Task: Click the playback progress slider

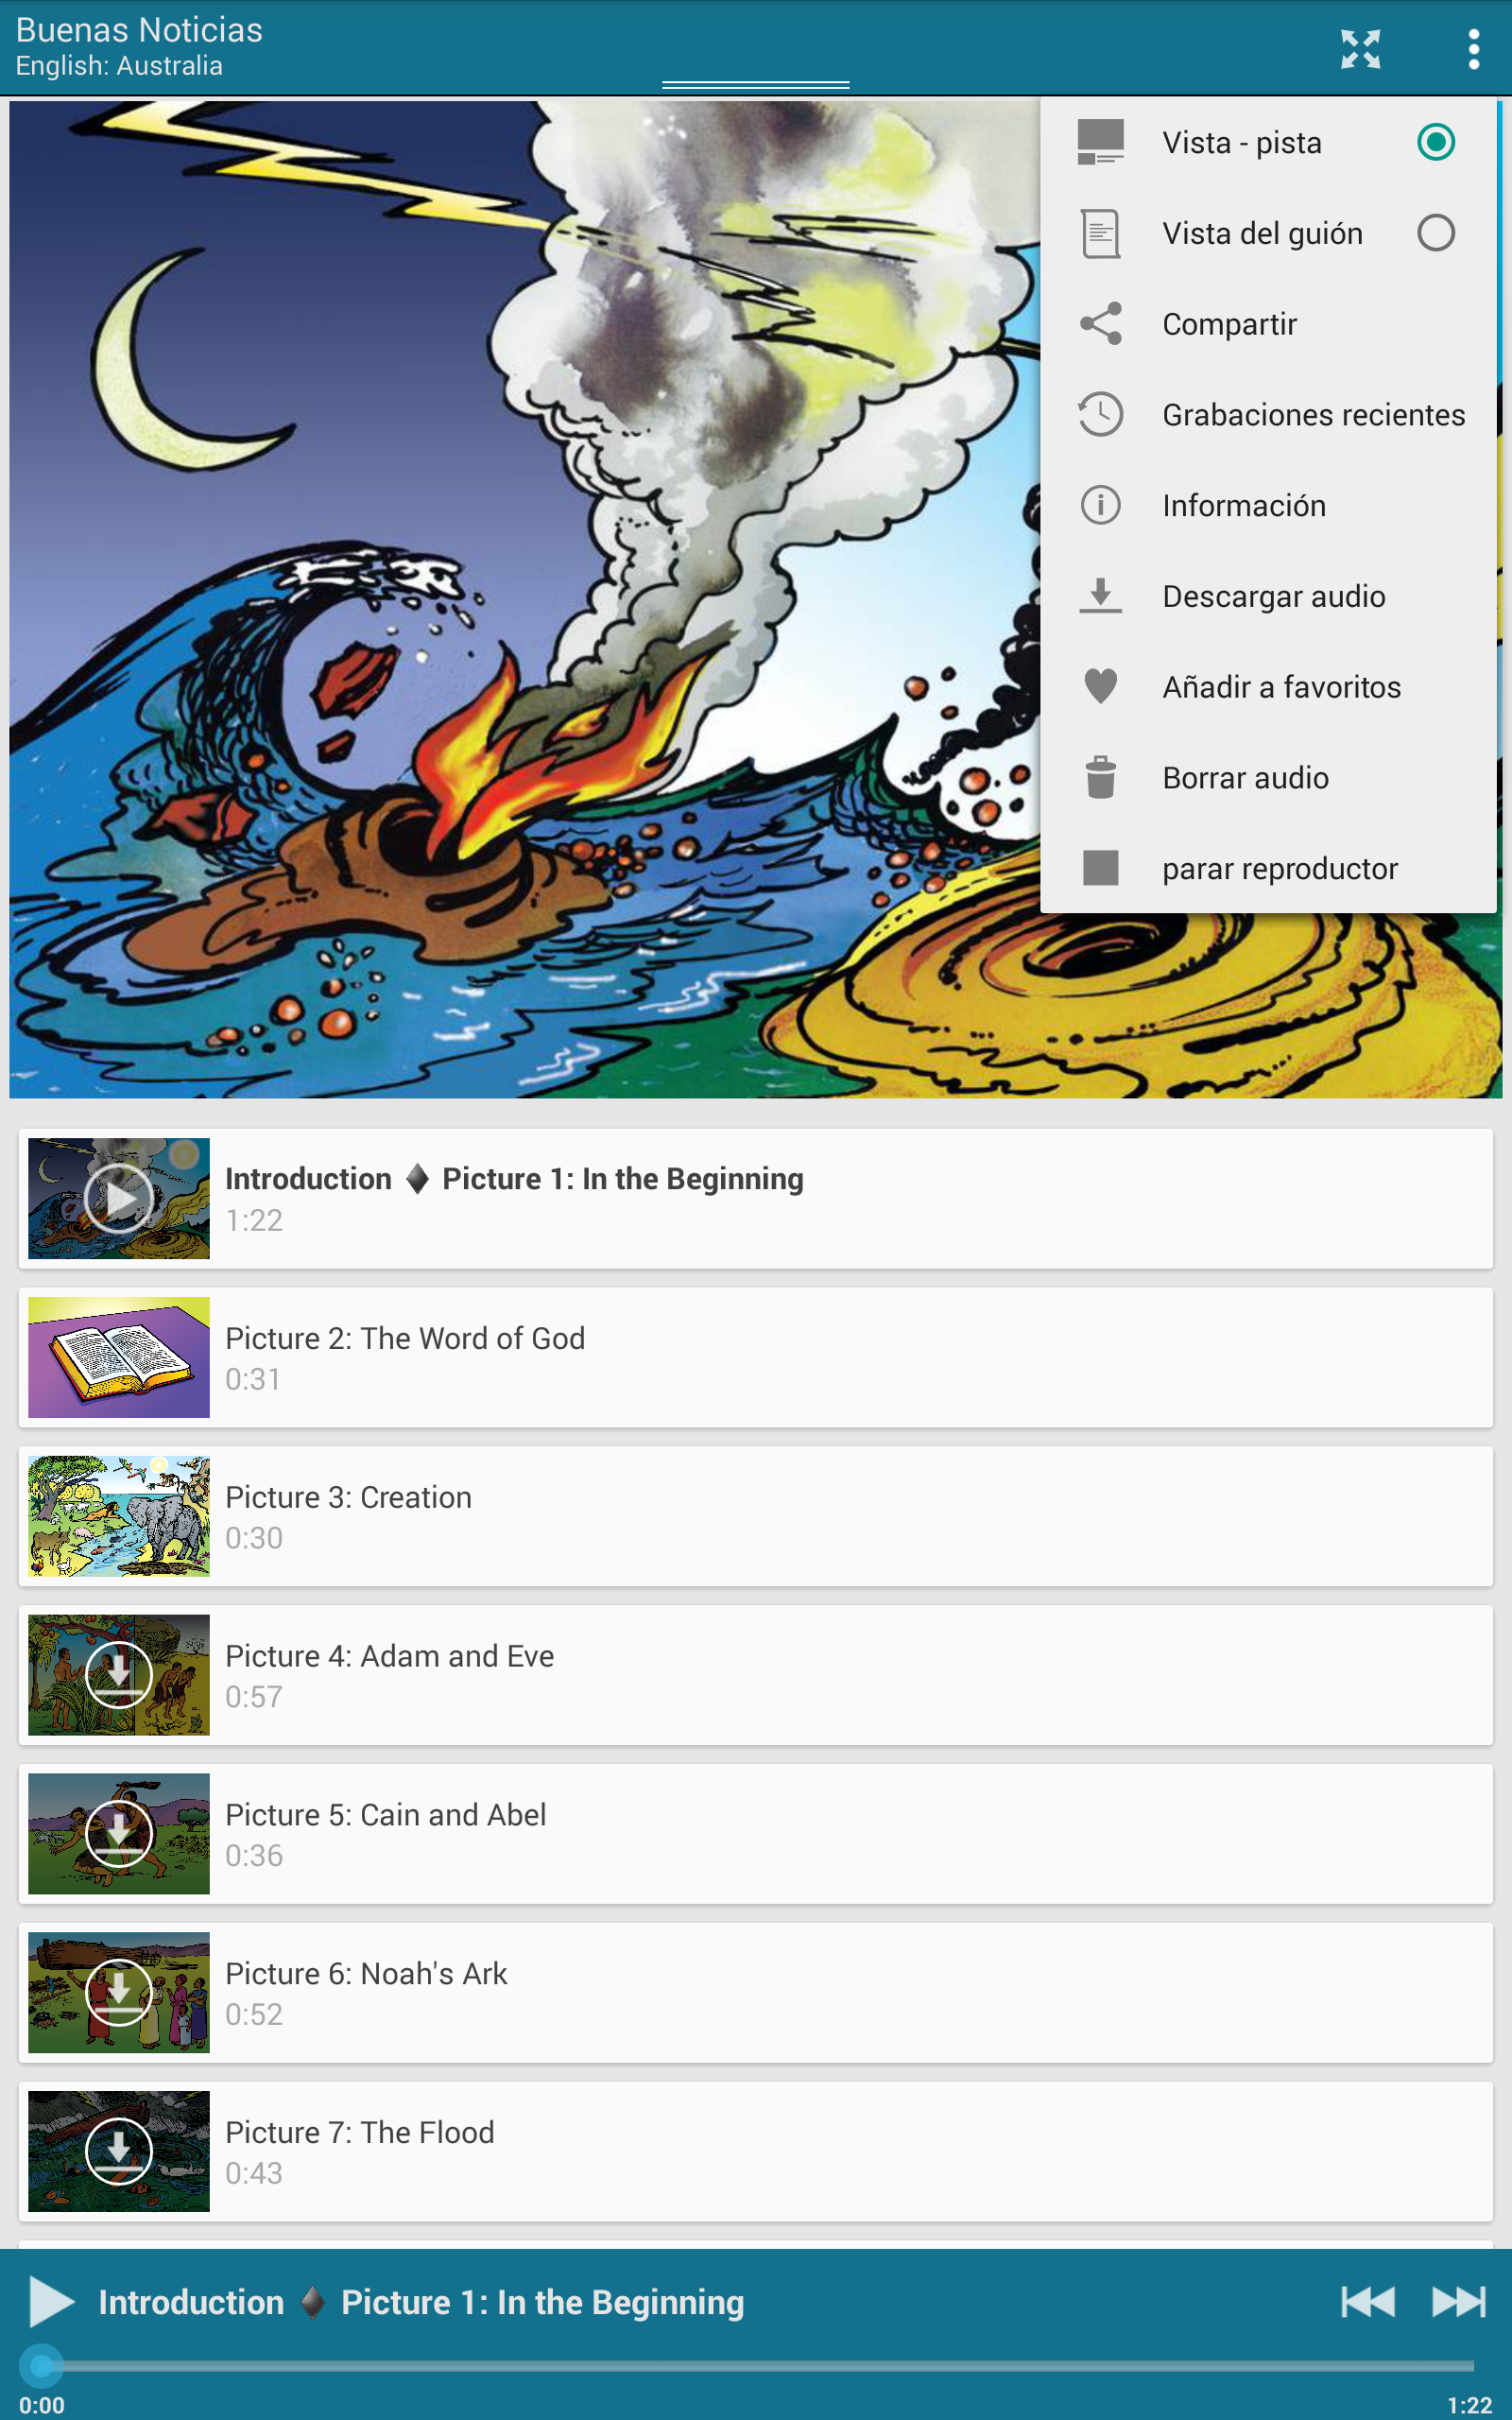Action: point(756,2365)
